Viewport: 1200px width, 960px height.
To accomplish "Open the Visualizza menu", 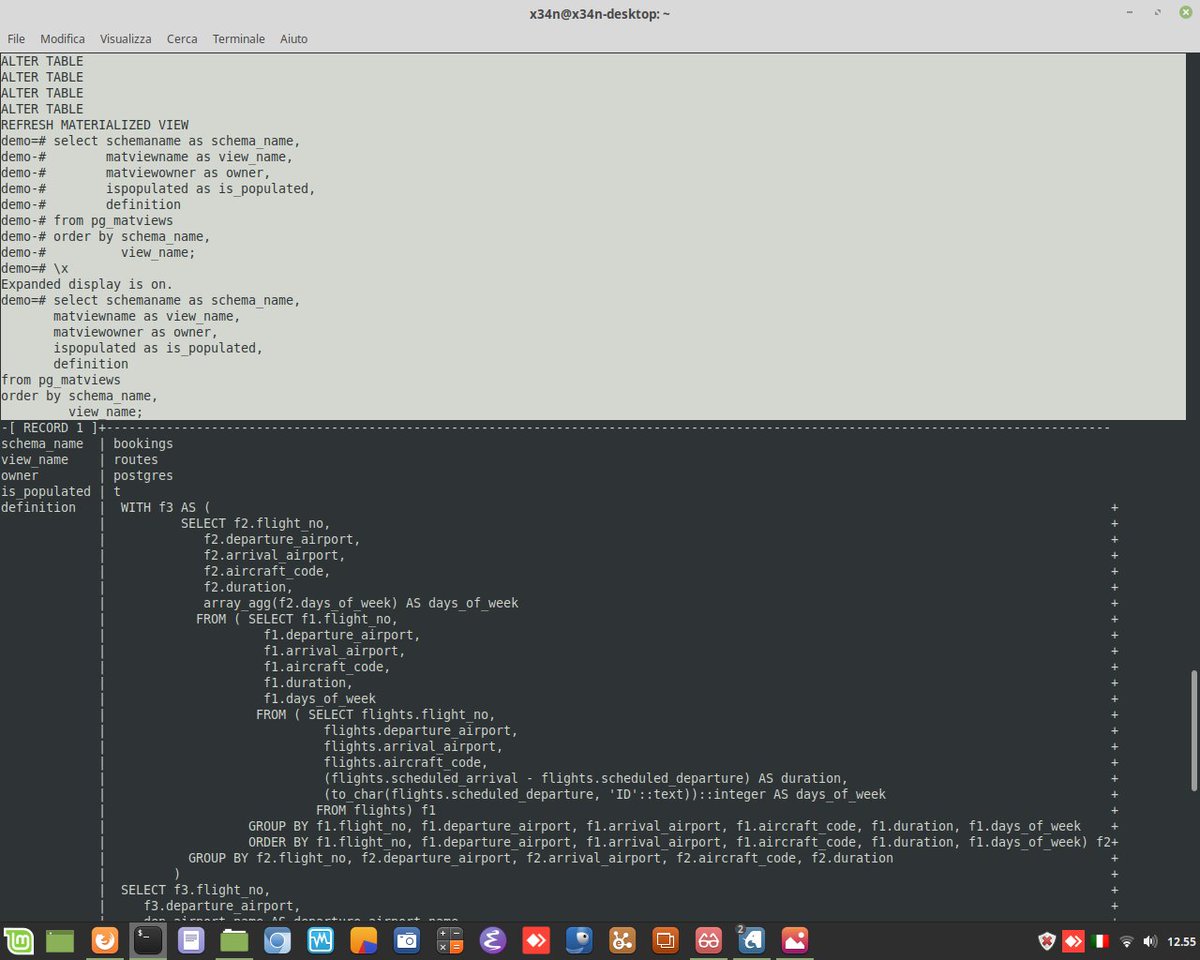I will click(125, 39).
